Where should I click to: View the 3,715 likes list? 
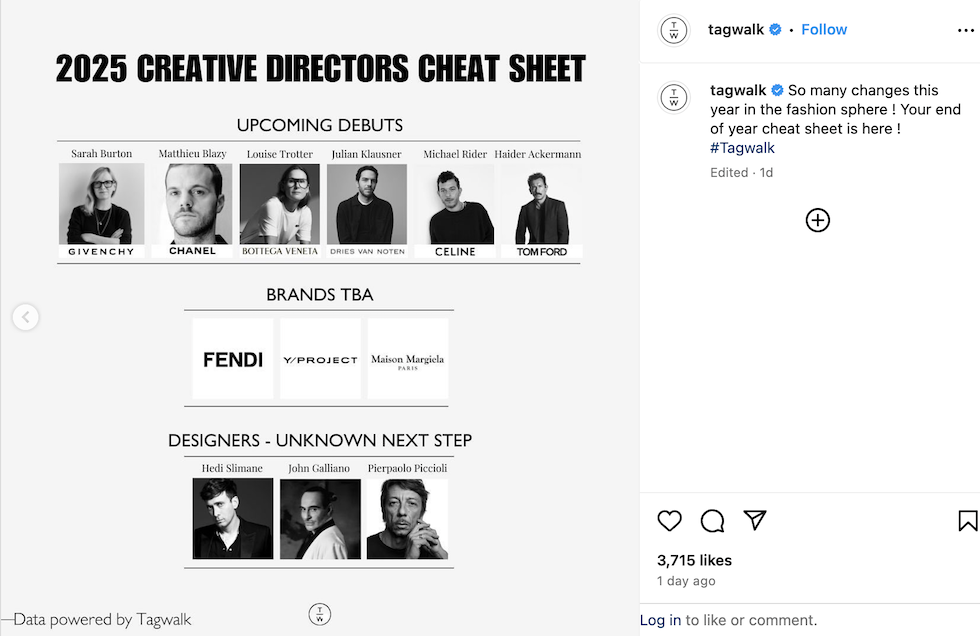coord(694,560)
